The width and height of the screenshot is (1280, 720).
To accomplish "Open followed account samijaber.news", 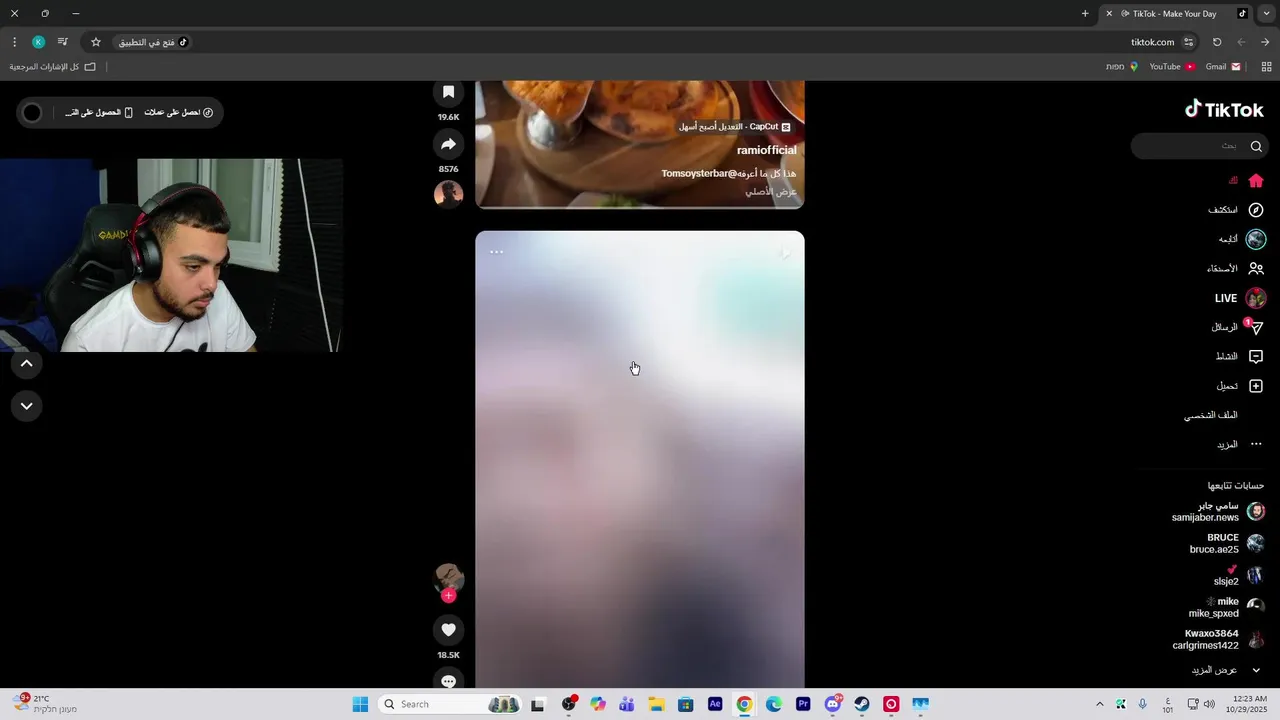I will coord(1217,512).
